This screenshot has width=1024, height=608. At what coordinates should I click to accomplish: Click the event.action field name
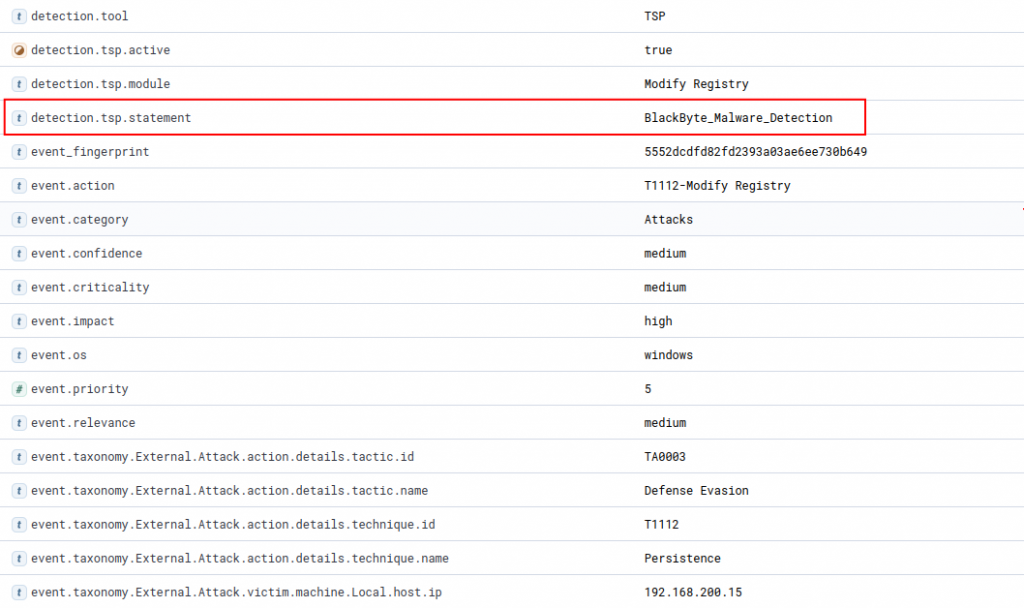72,186
